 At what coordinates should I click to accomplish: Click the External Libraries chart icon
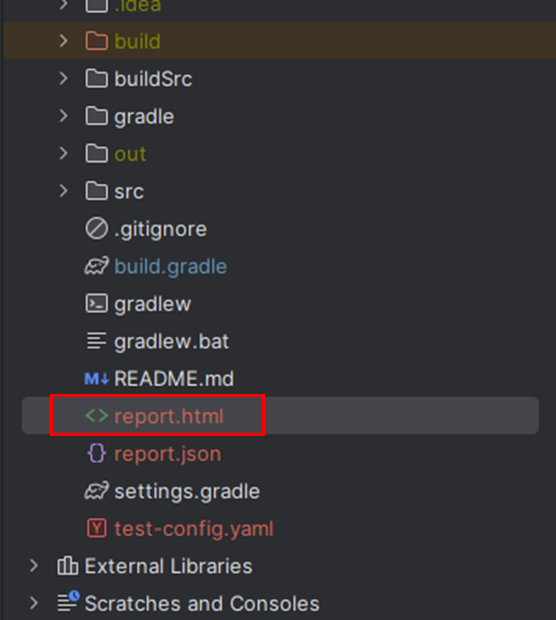tap(68, 565)
